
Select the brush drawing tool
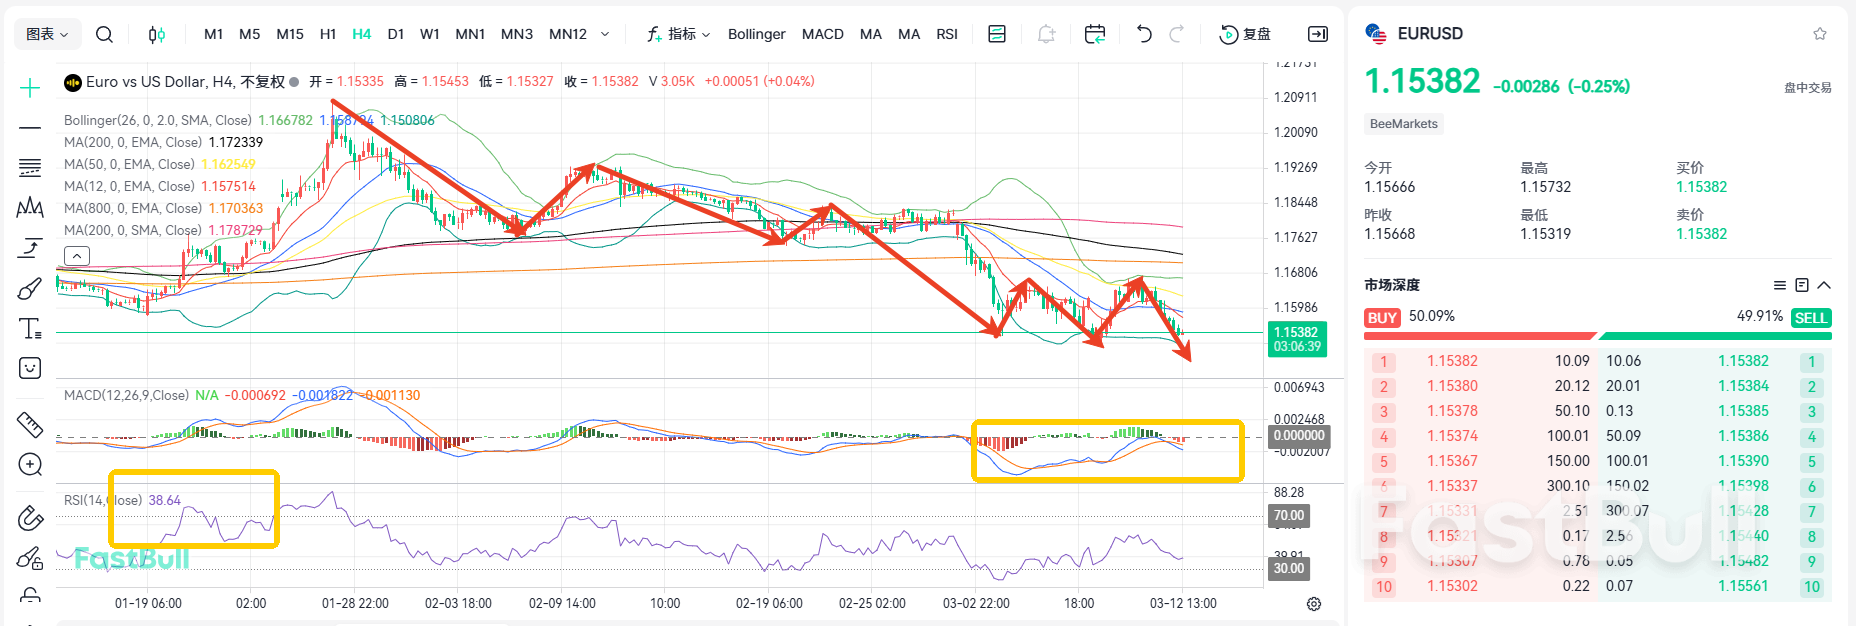pyautogui.click(x=30, y=289)
